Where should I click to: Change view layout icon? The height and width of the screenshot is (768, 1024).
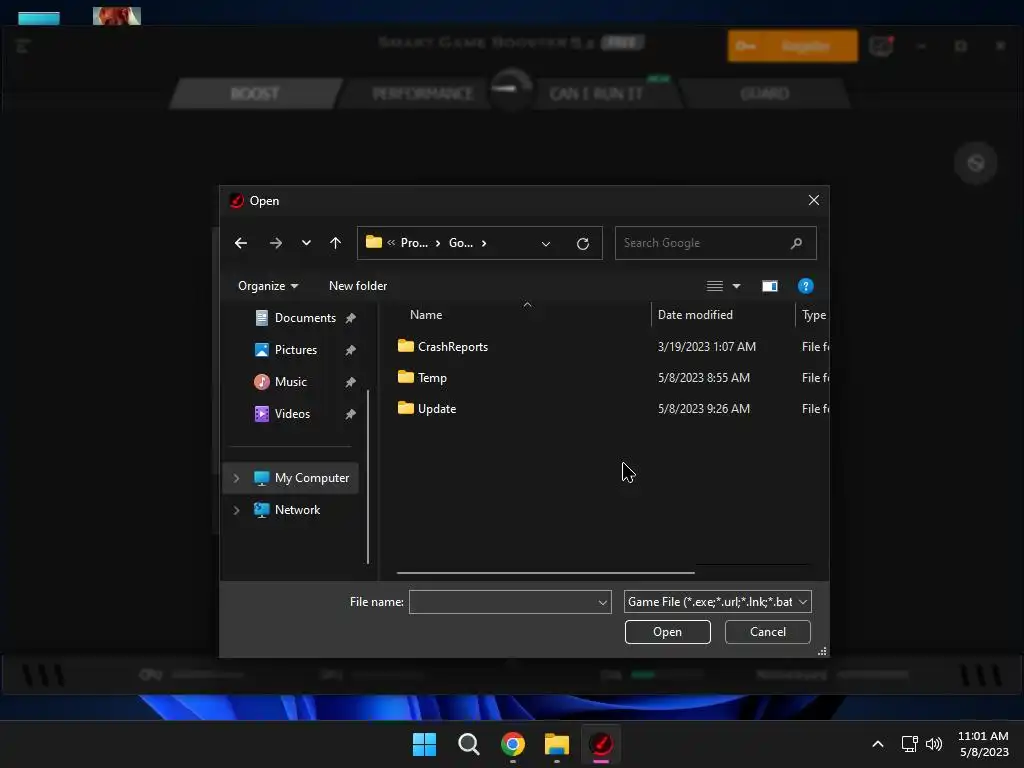[x=715, y=286]
